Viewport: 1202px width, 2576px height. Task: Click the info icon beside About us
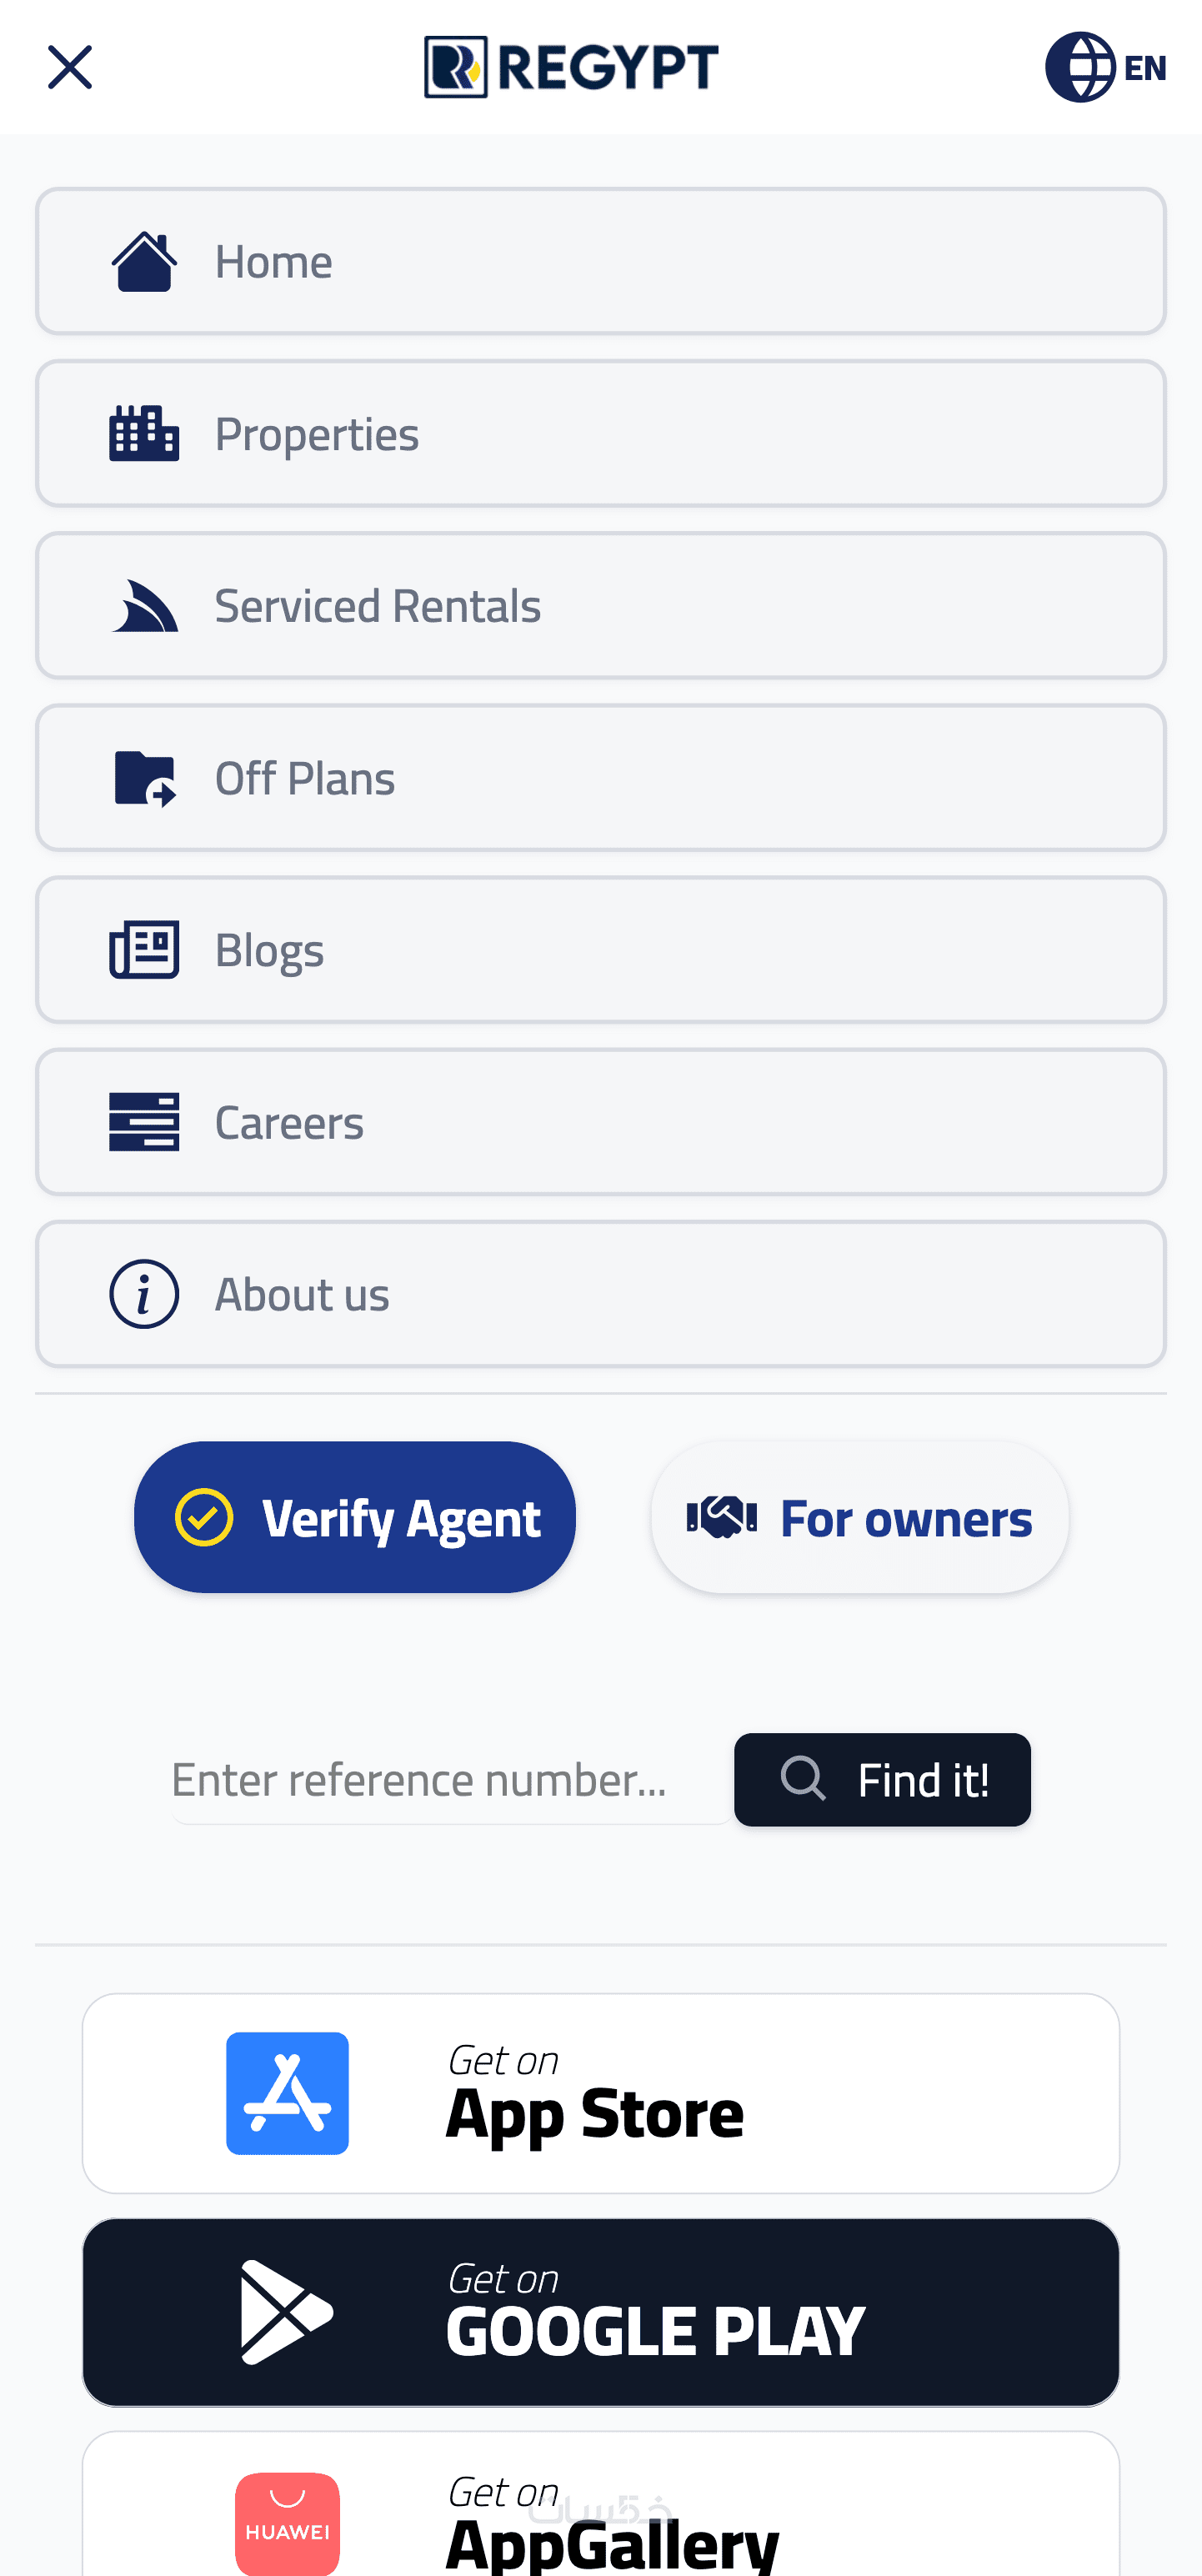(144, 1294)
